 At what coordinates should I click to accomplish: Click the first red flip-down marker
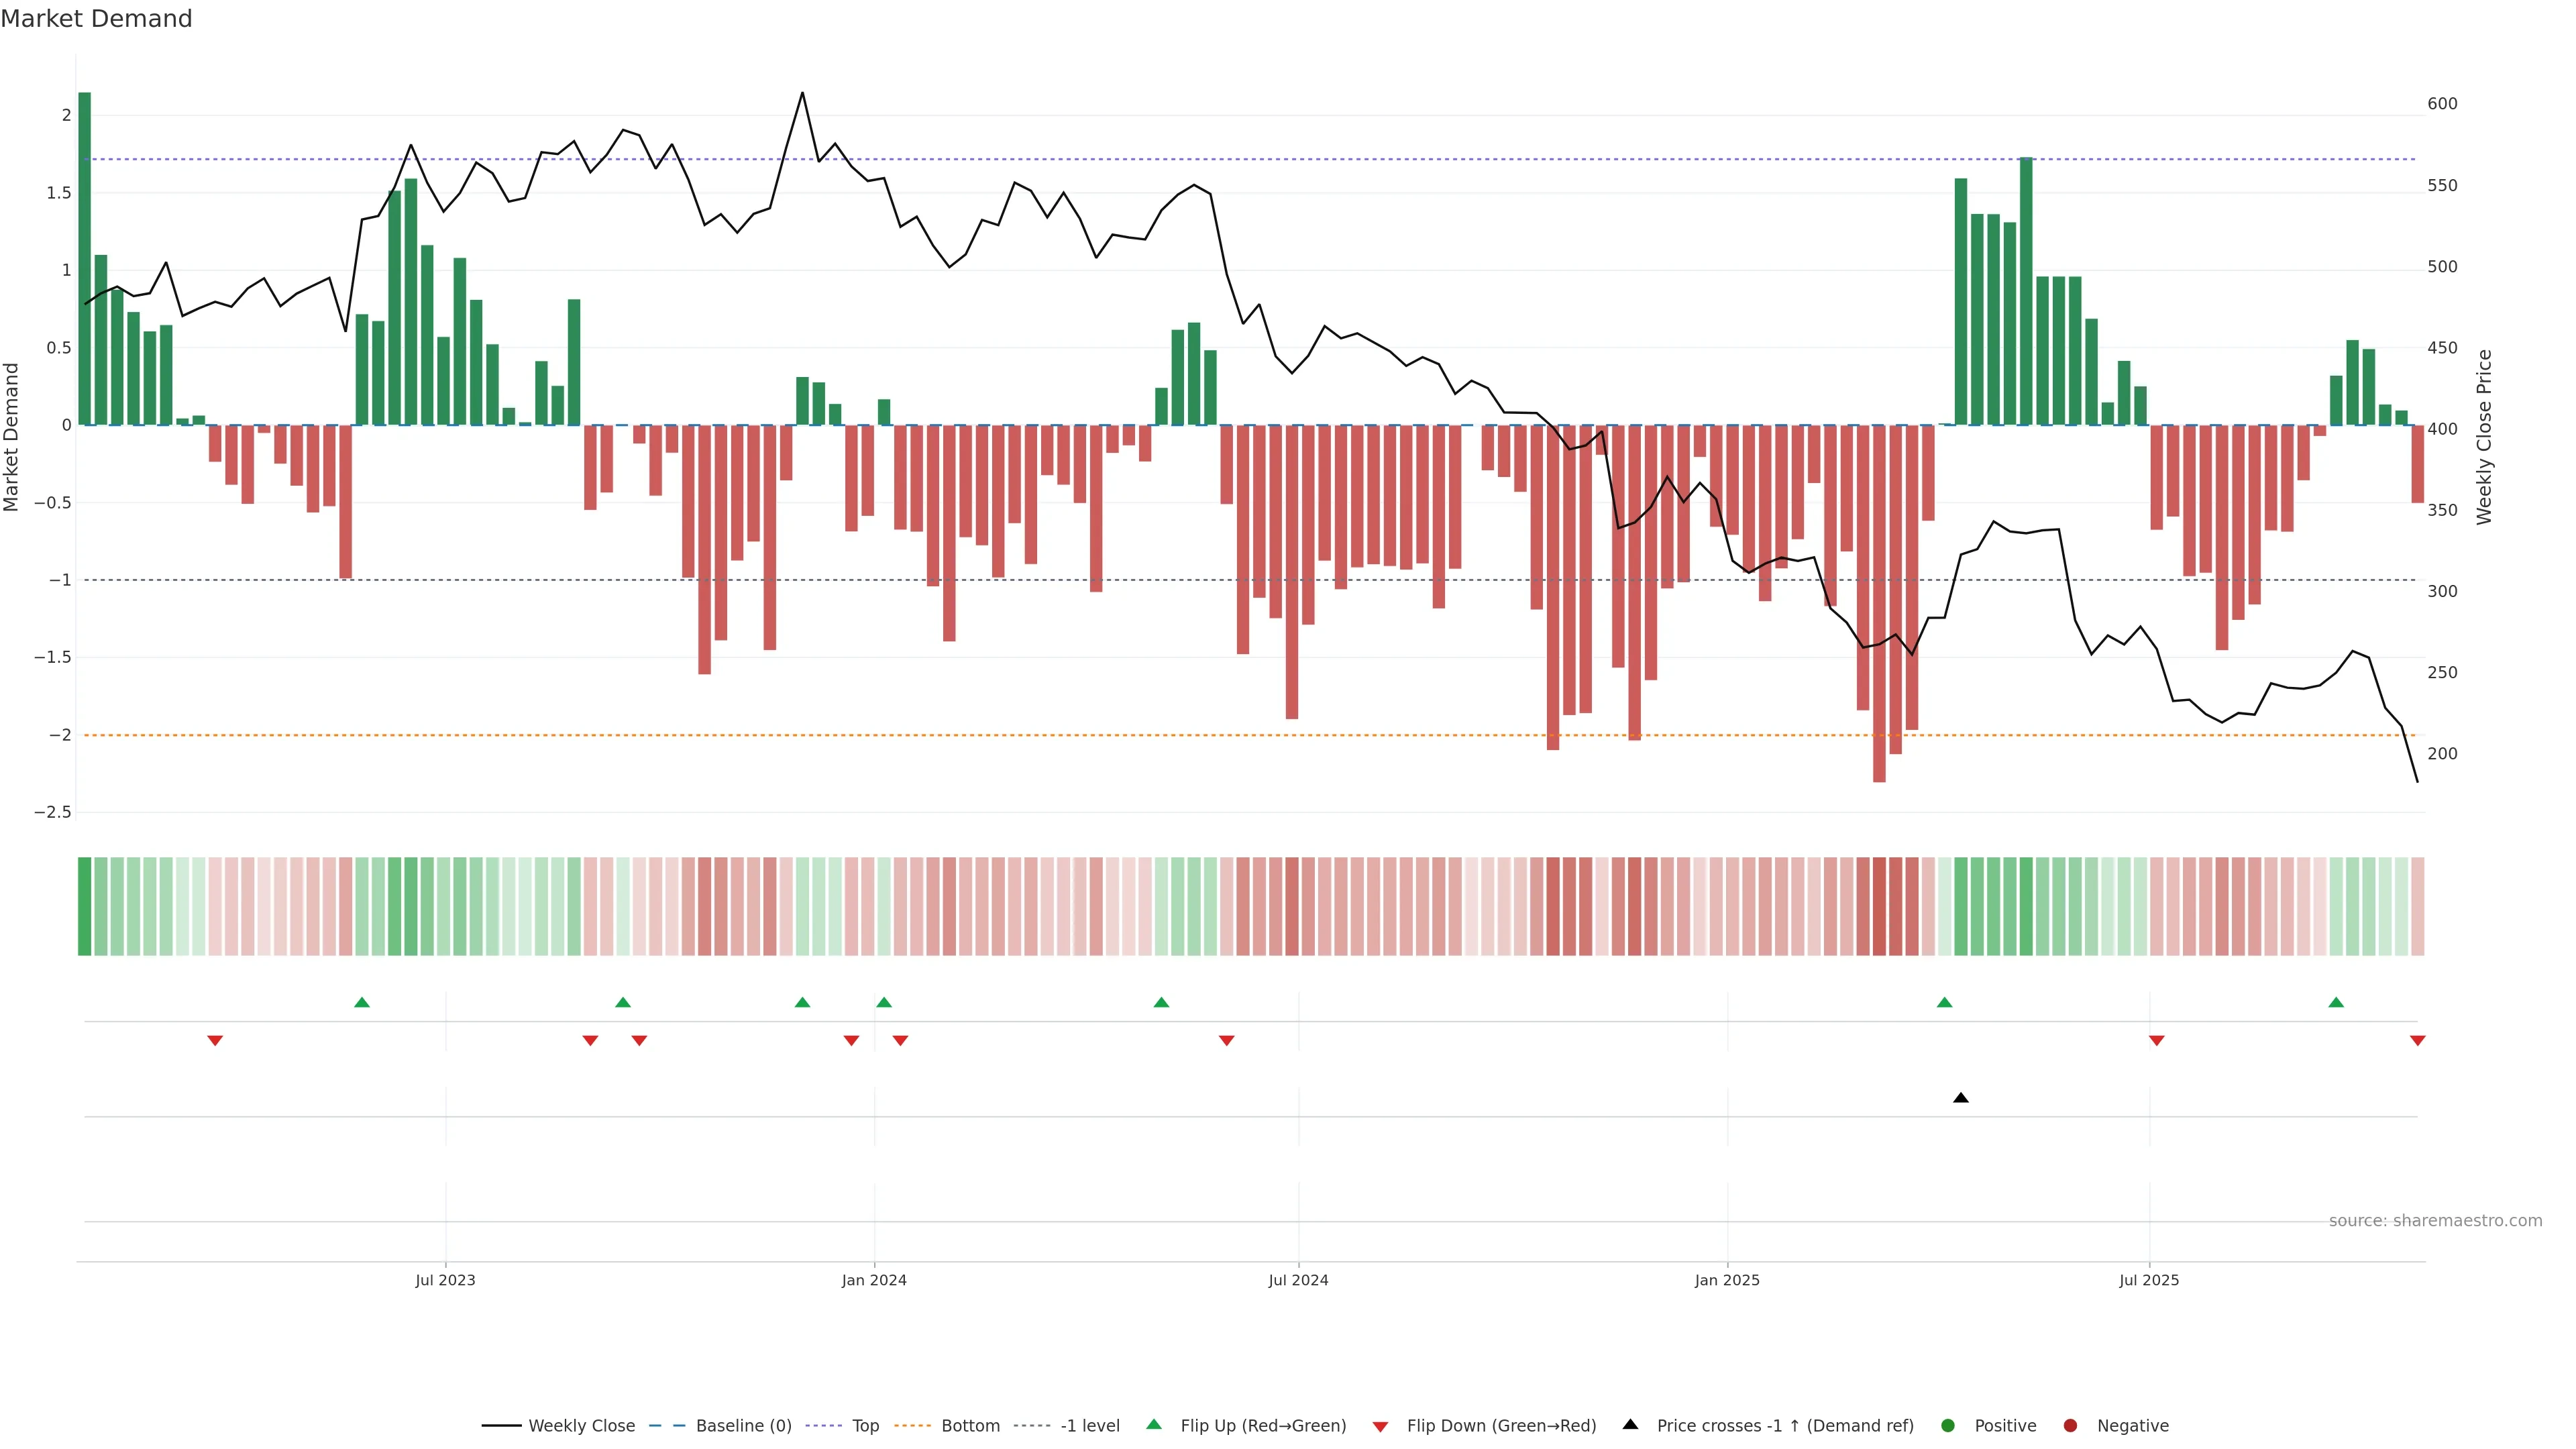(215, 1041)
